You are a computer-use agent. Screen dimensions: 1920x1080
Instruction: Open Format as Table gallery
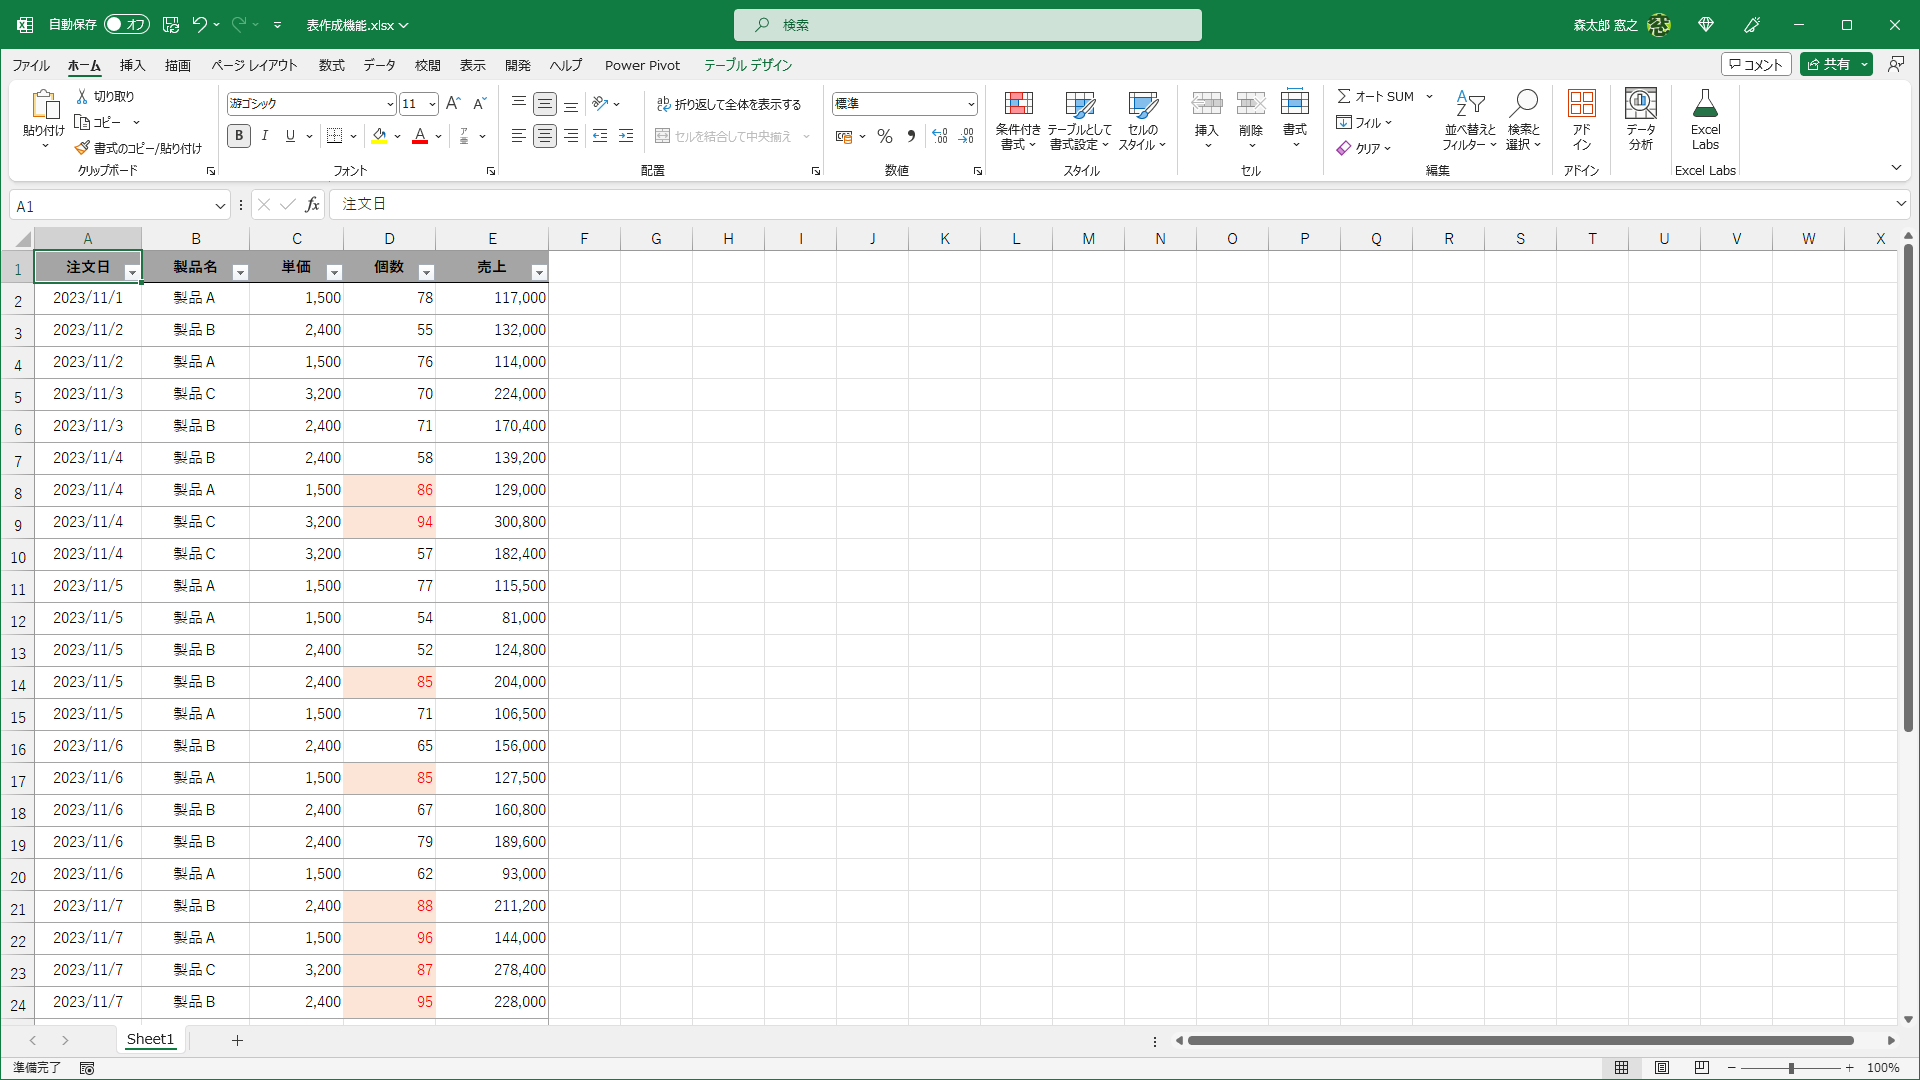click(1079, 104)
